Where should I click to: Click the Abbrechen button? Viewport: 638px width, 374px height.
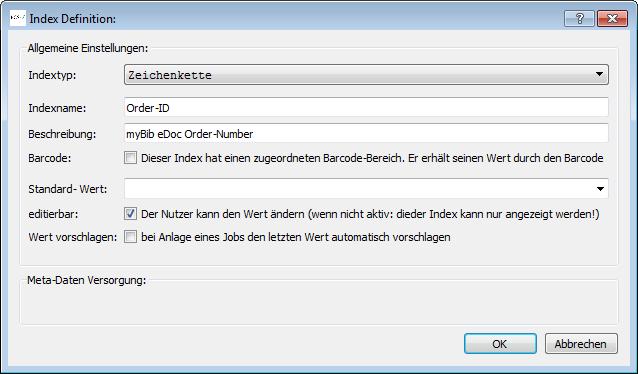pyautogui.click(x=581, y=344)
